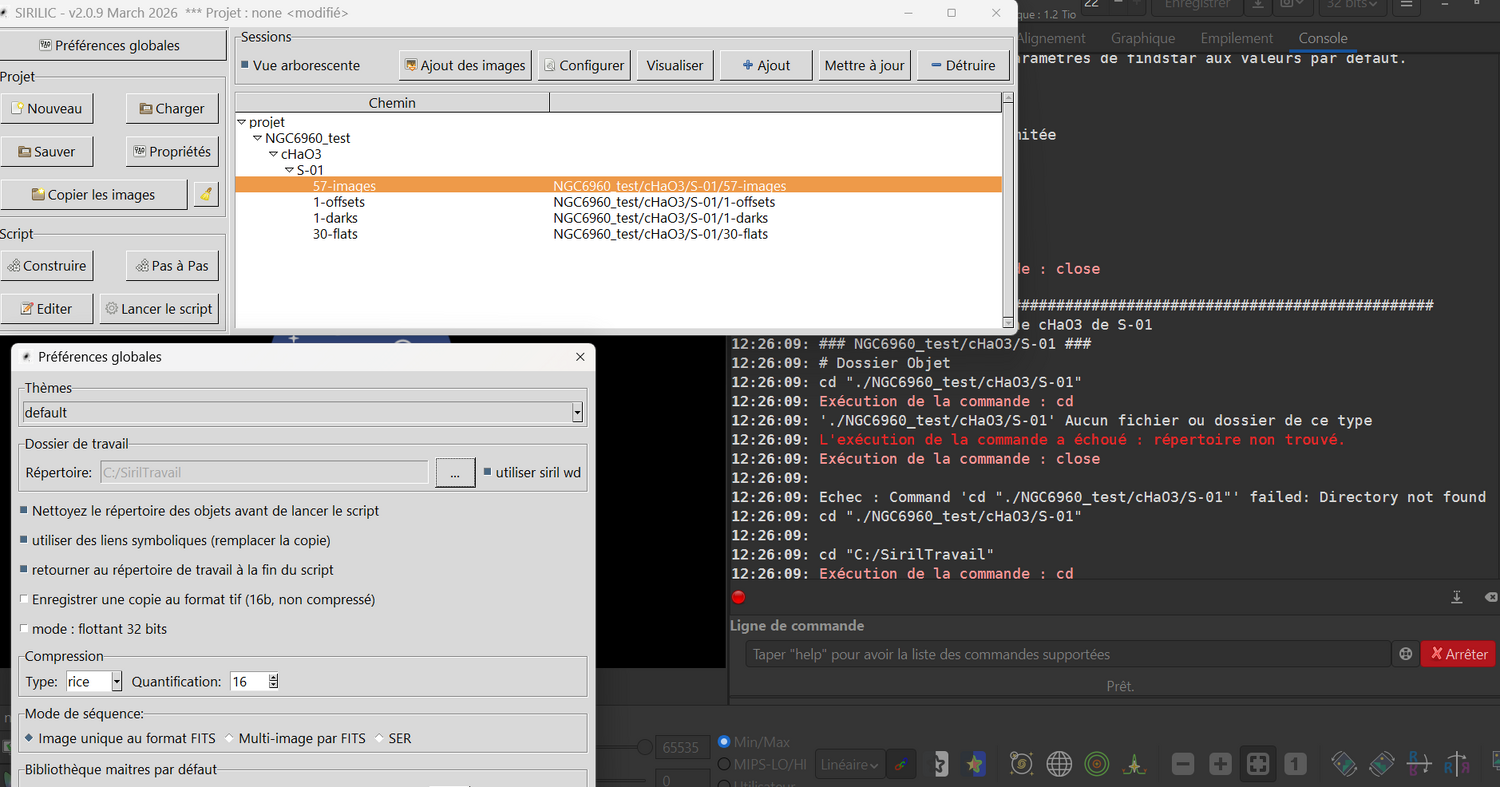This screenshot has width=1500, height=787.
Task: Create a new project with Nouveau
Action: tap(47, 108)
